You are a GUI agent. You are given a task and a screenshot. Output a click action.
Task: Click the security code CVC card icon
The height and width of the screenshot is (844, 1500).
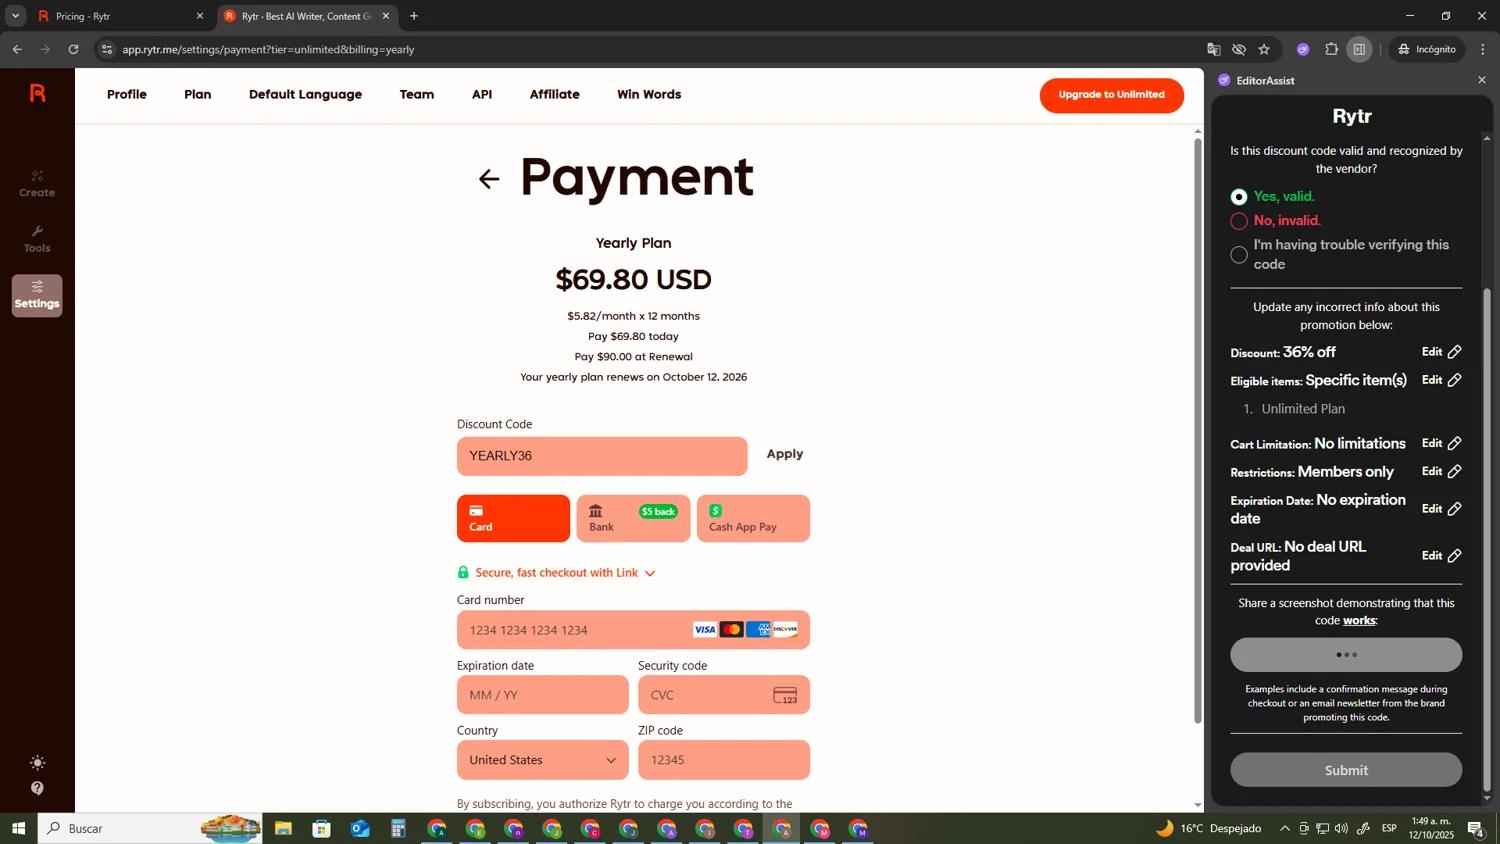[785, 695]
